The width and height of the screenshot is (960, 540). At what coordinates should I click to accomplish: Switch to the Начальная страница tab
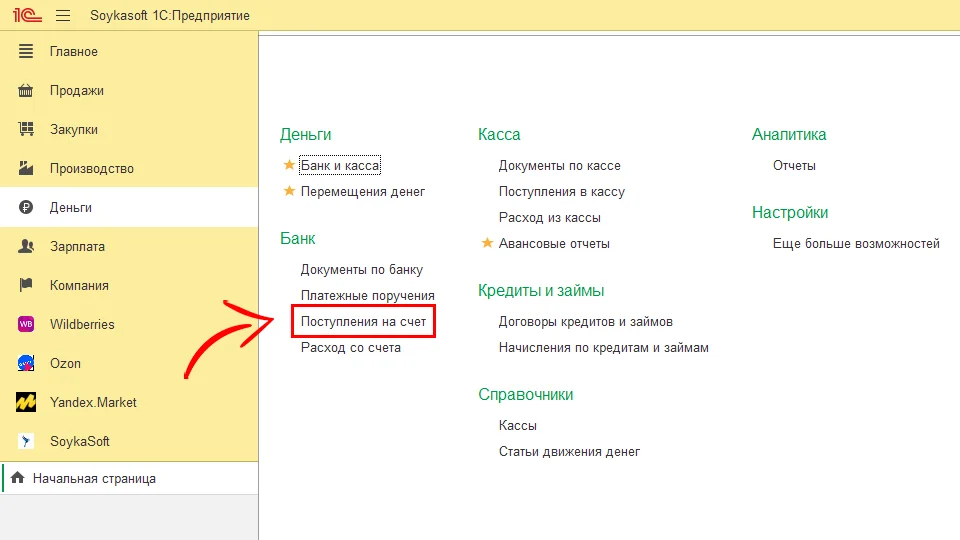click(94, 479)
